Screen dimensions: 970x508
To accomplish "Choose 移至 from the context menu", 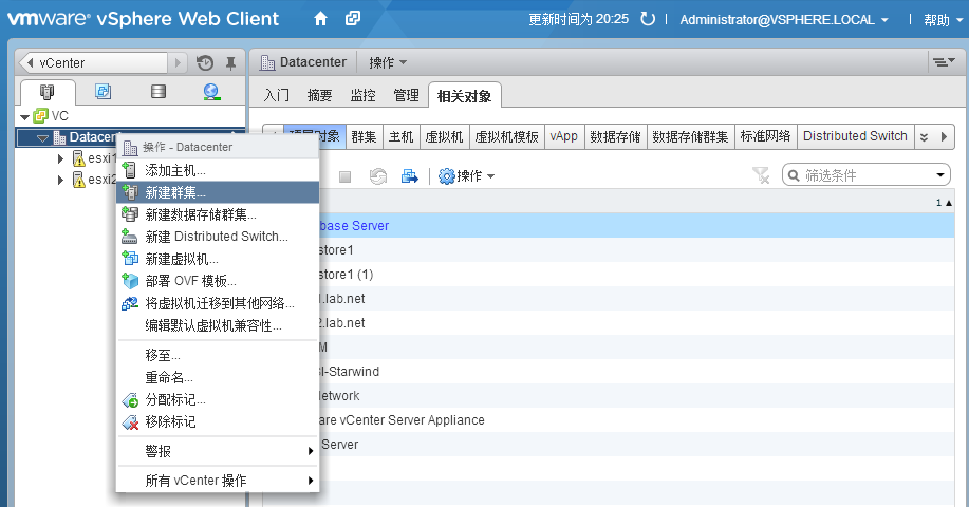I will [x=217, y=355].
